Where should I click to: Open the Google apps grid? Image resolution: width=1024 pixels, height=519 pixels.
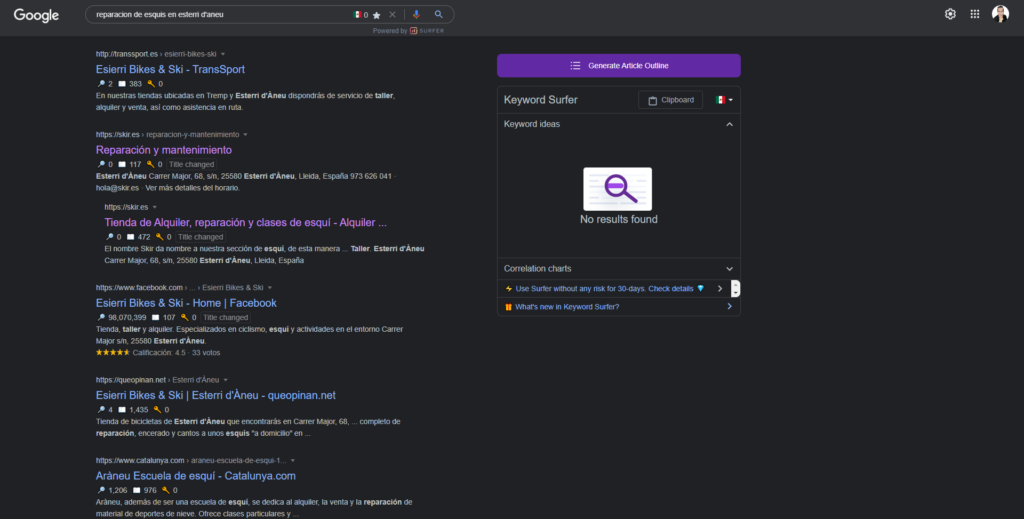(x=975, y=14)
